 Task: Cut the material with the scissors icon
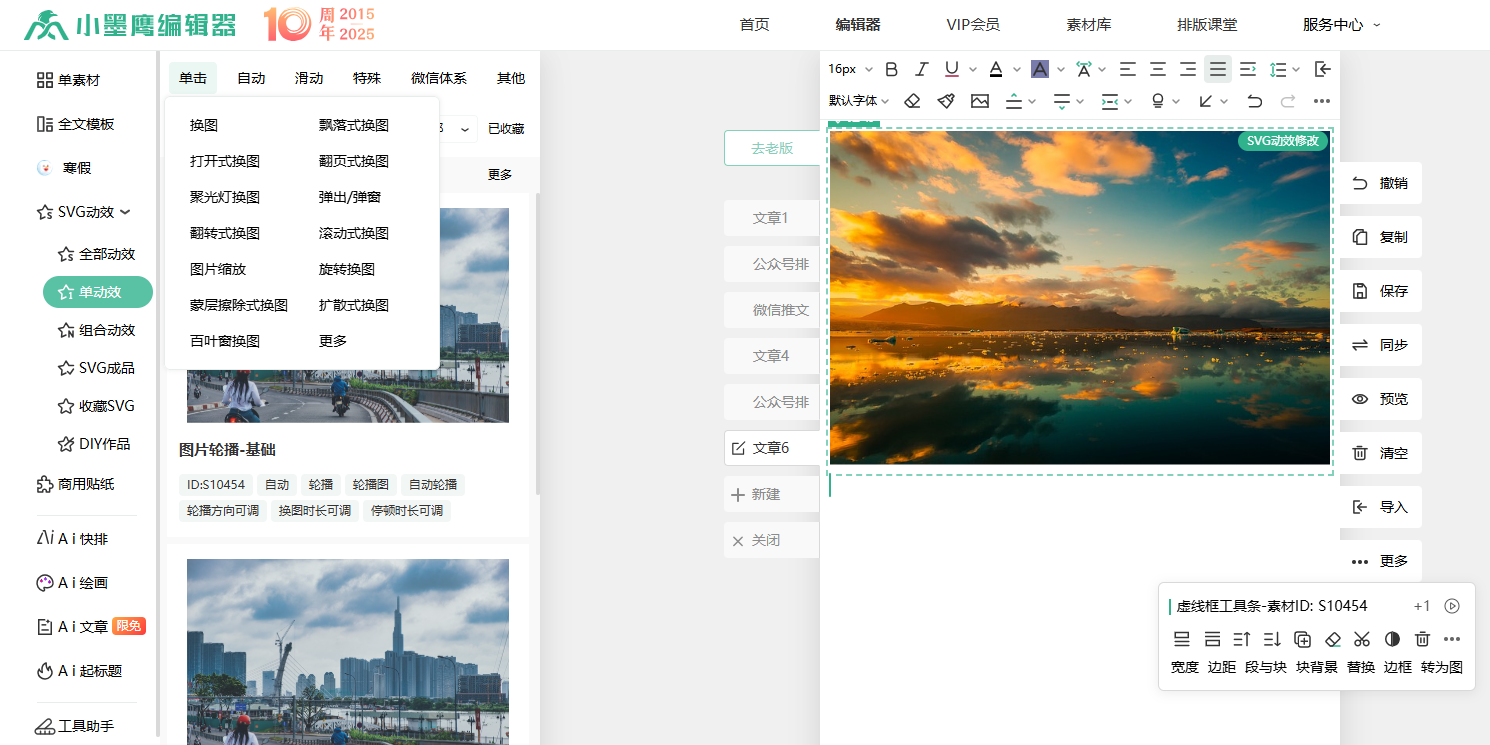click(1362, 639)
